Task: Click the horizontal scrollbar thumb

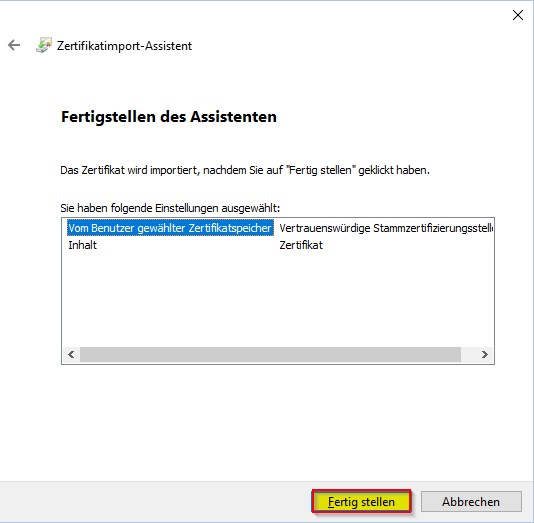Action: click(x=270, y=354)
